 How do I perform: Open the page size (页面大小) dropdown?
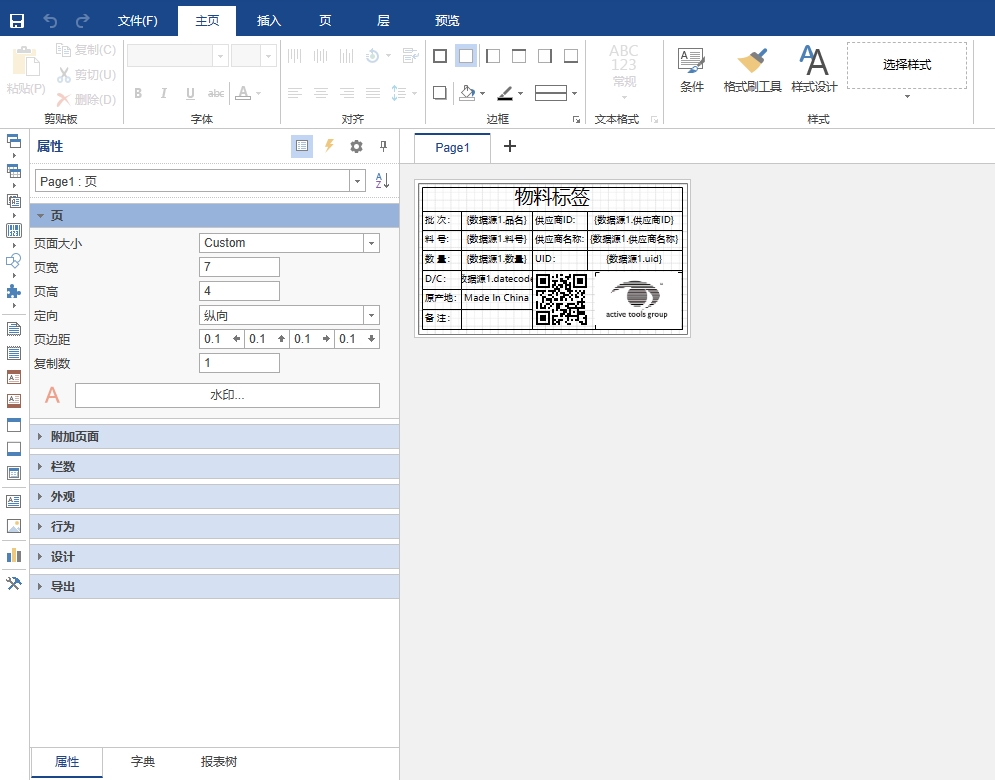click(371, 243)
